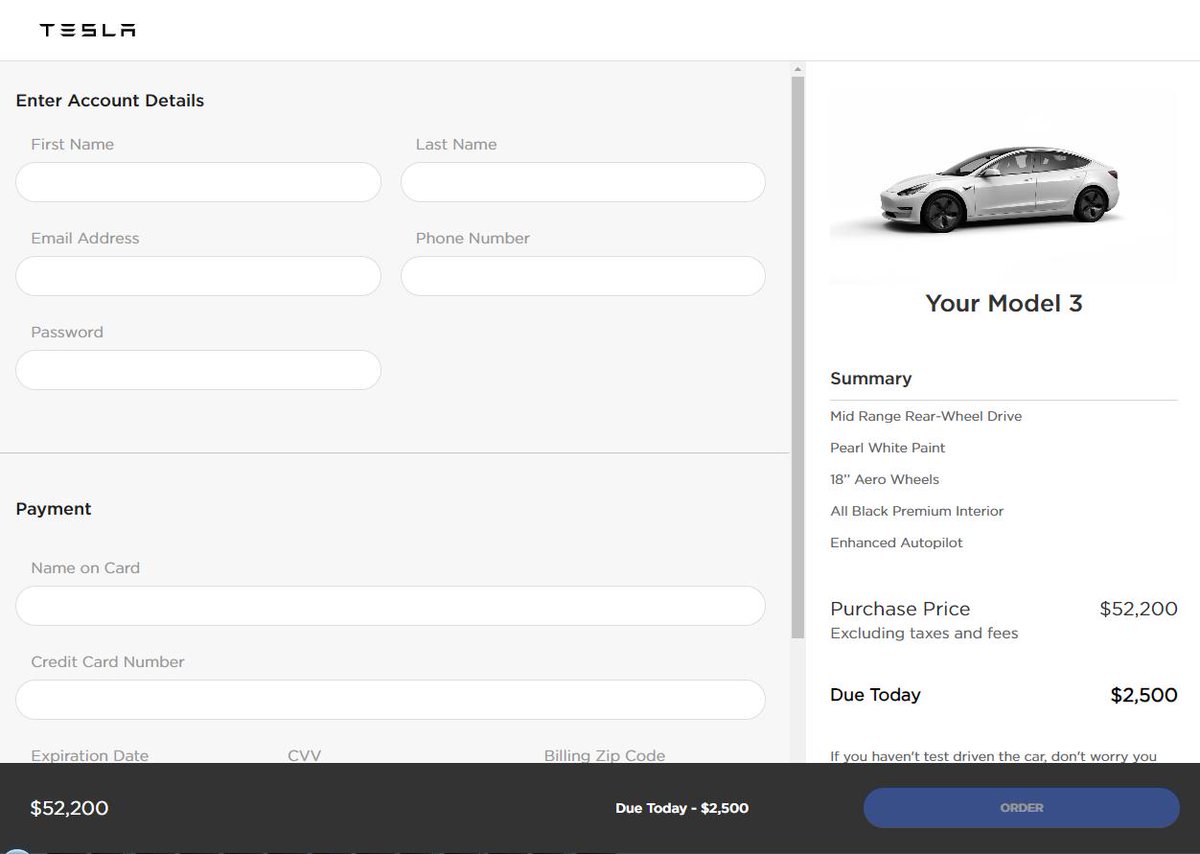This screenshot has width=1200, height=854.
Task: Click the 'Enter Account Details' heading
Action: (x=110, y=101)
